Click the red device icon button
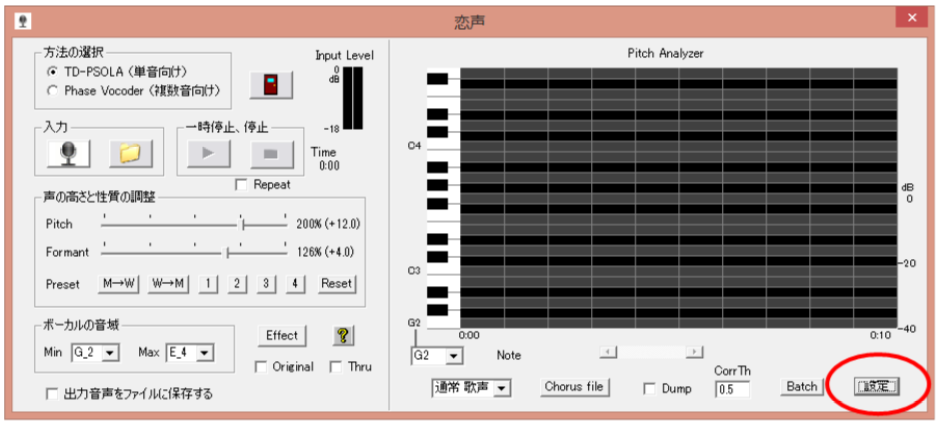The height and width of the screenshot is (429, 942). click(x=270, y=86)
